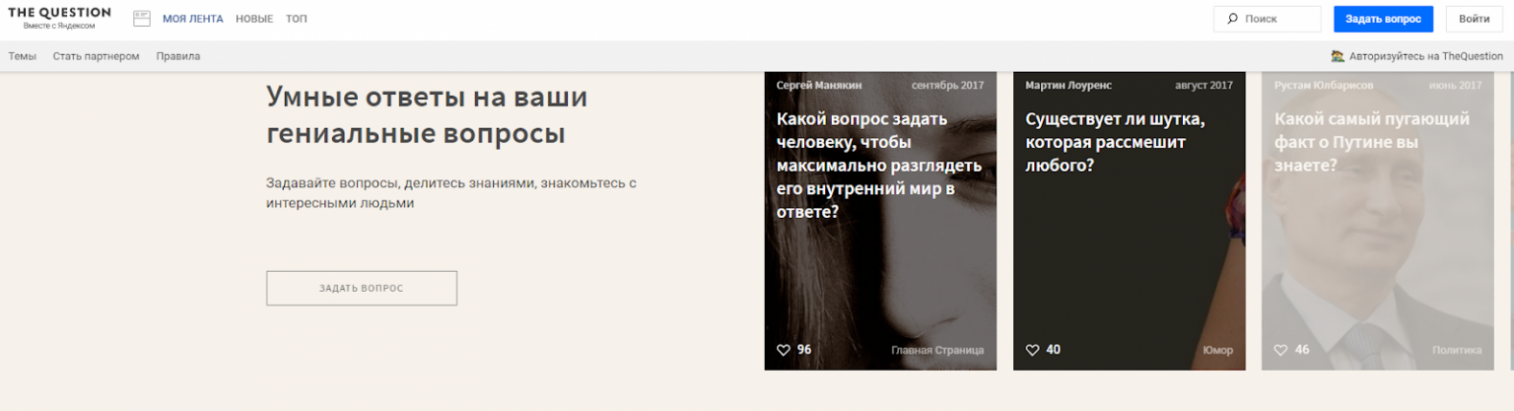Screen dimensions: 1514x411
Task: Like the card with 96 hearts
Action: click(784, 350)
